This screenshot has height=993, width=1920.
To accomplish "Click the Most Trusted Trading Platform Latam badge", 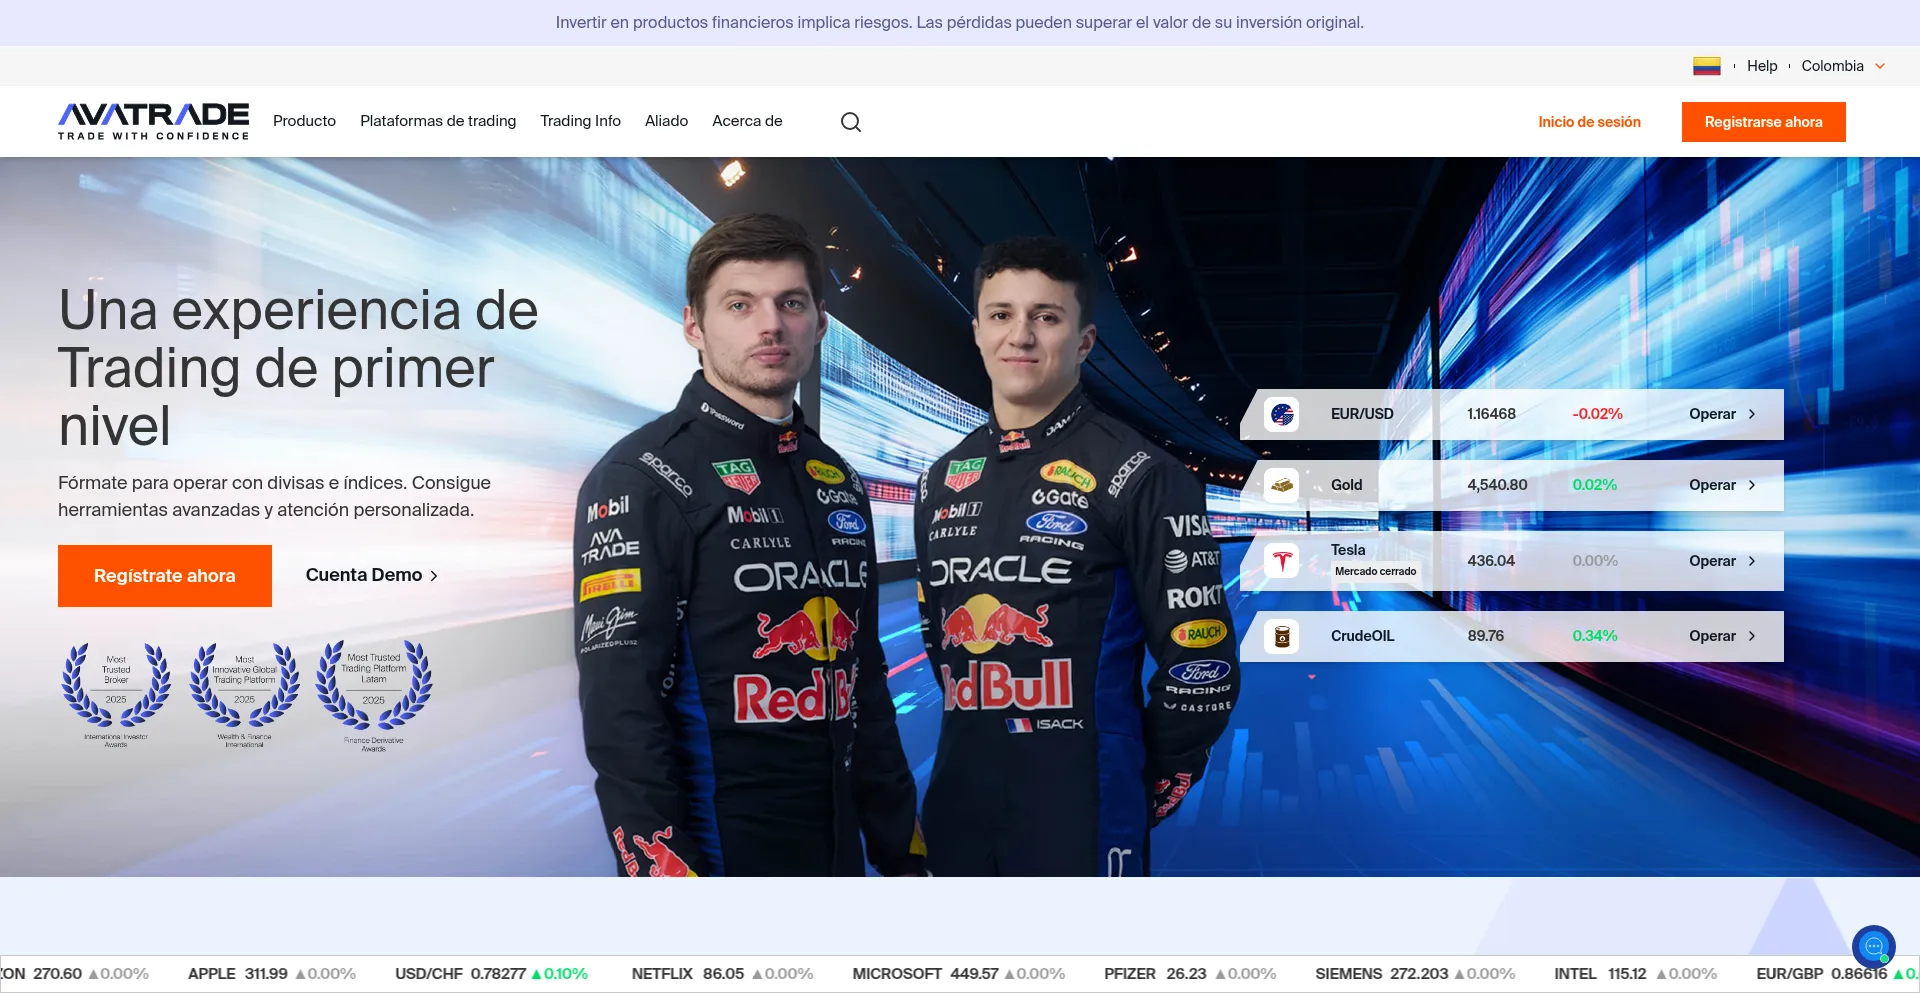I will (x=374, y=695).
